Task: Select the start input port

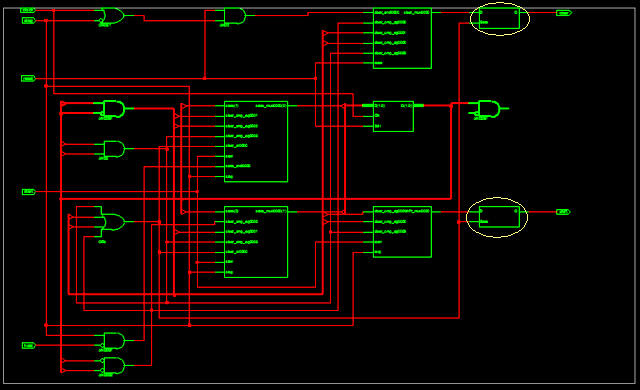Action: tap(29, 192)
